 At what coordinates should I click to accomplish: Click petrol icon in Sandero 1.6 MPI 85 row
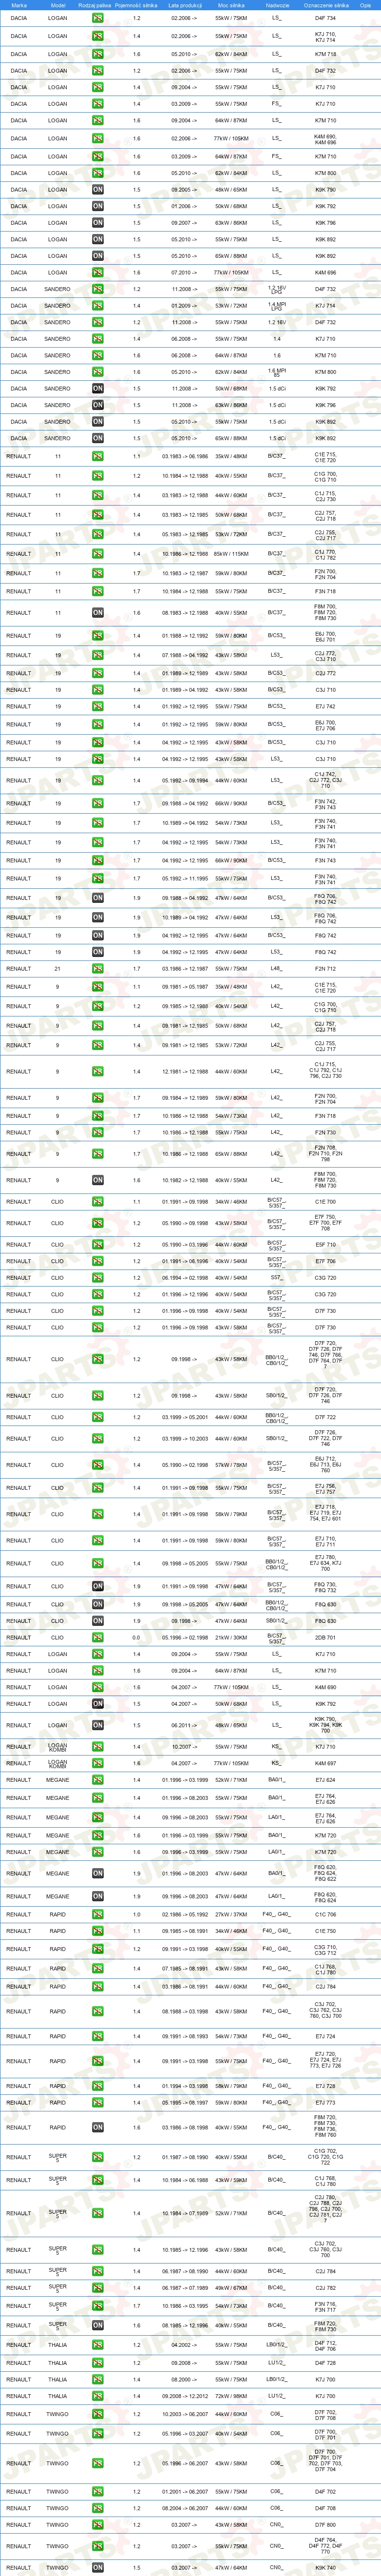[x=97, y=372]
